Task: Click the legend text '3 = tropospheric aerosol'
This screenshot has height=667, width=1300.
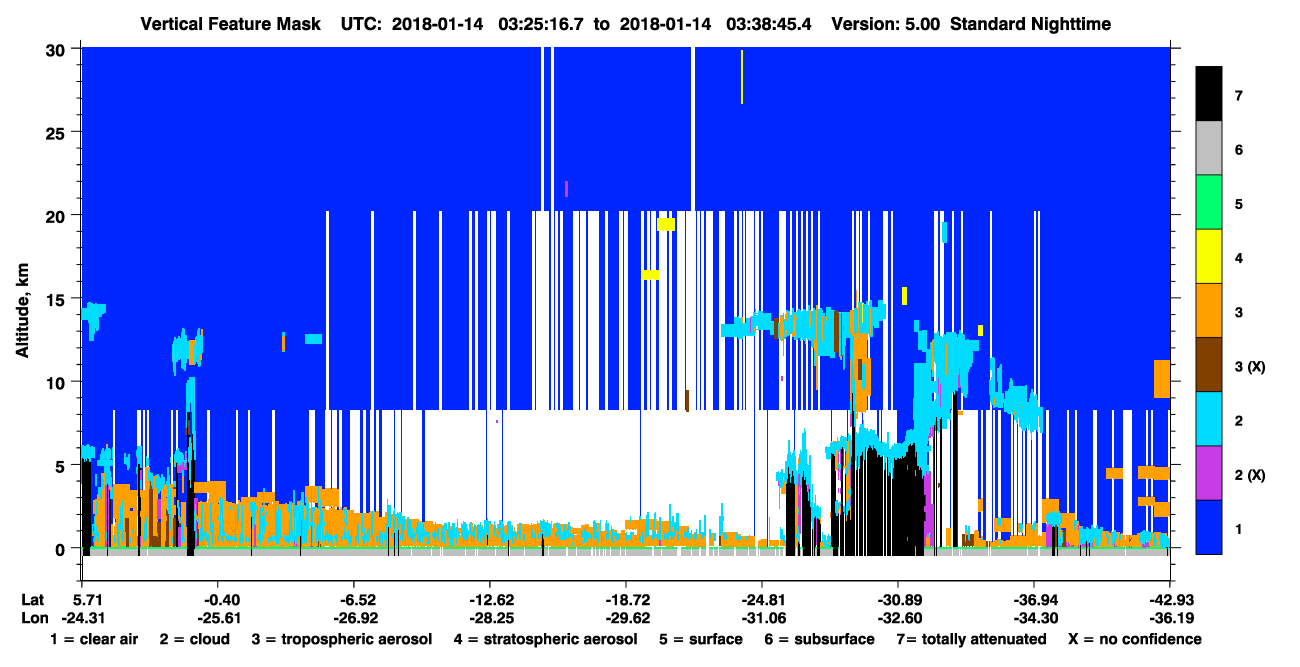Action: (x=342, y=639)
